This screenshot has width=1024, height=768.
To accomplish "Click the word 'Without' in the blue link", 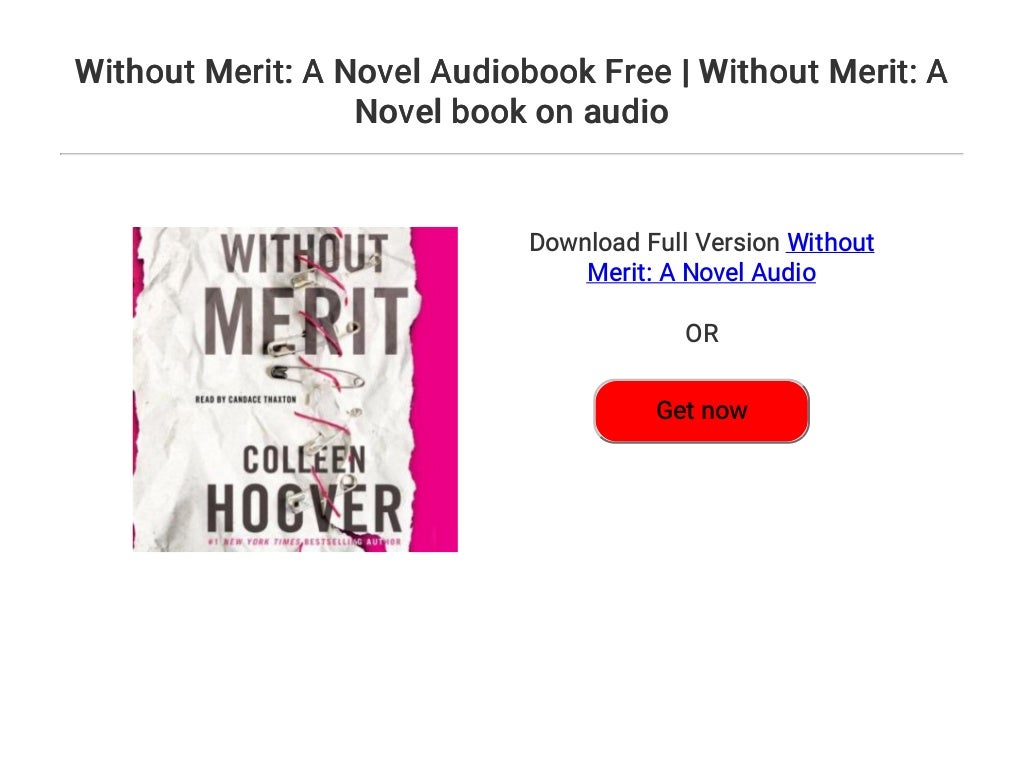I will point(831,242).
